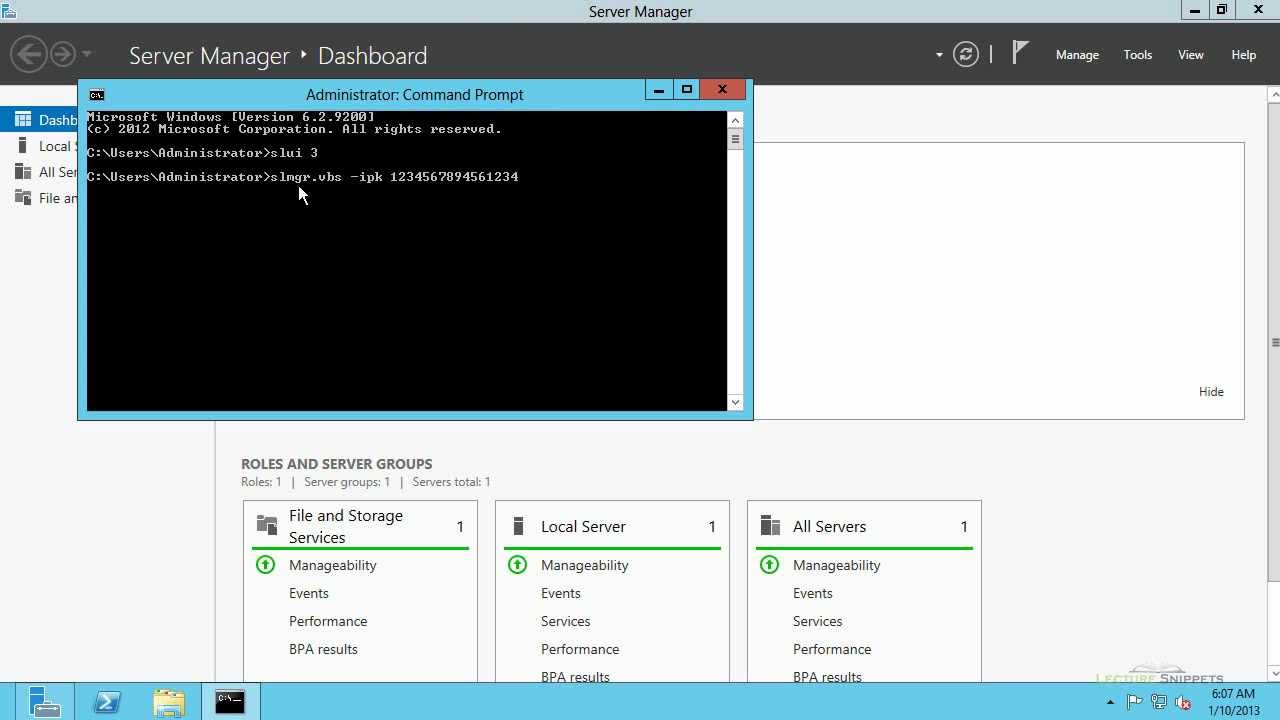Screen dimensions: 1280x720
Task: Select the Dashboard icon in the sidebar
Action: [23, 120]
